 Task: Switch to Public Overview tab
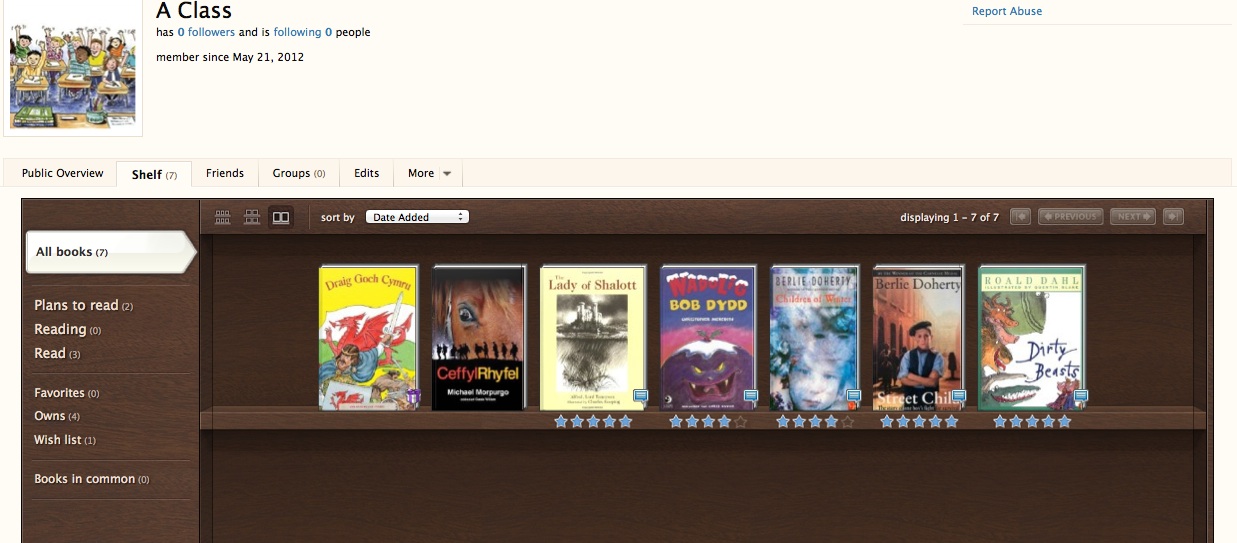tap(62, 173)
